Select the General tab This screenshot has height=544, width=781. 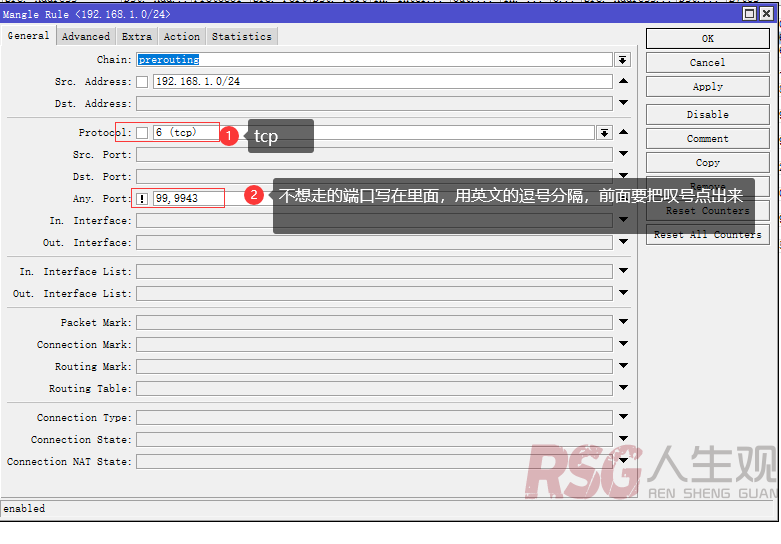coord(28,36)
